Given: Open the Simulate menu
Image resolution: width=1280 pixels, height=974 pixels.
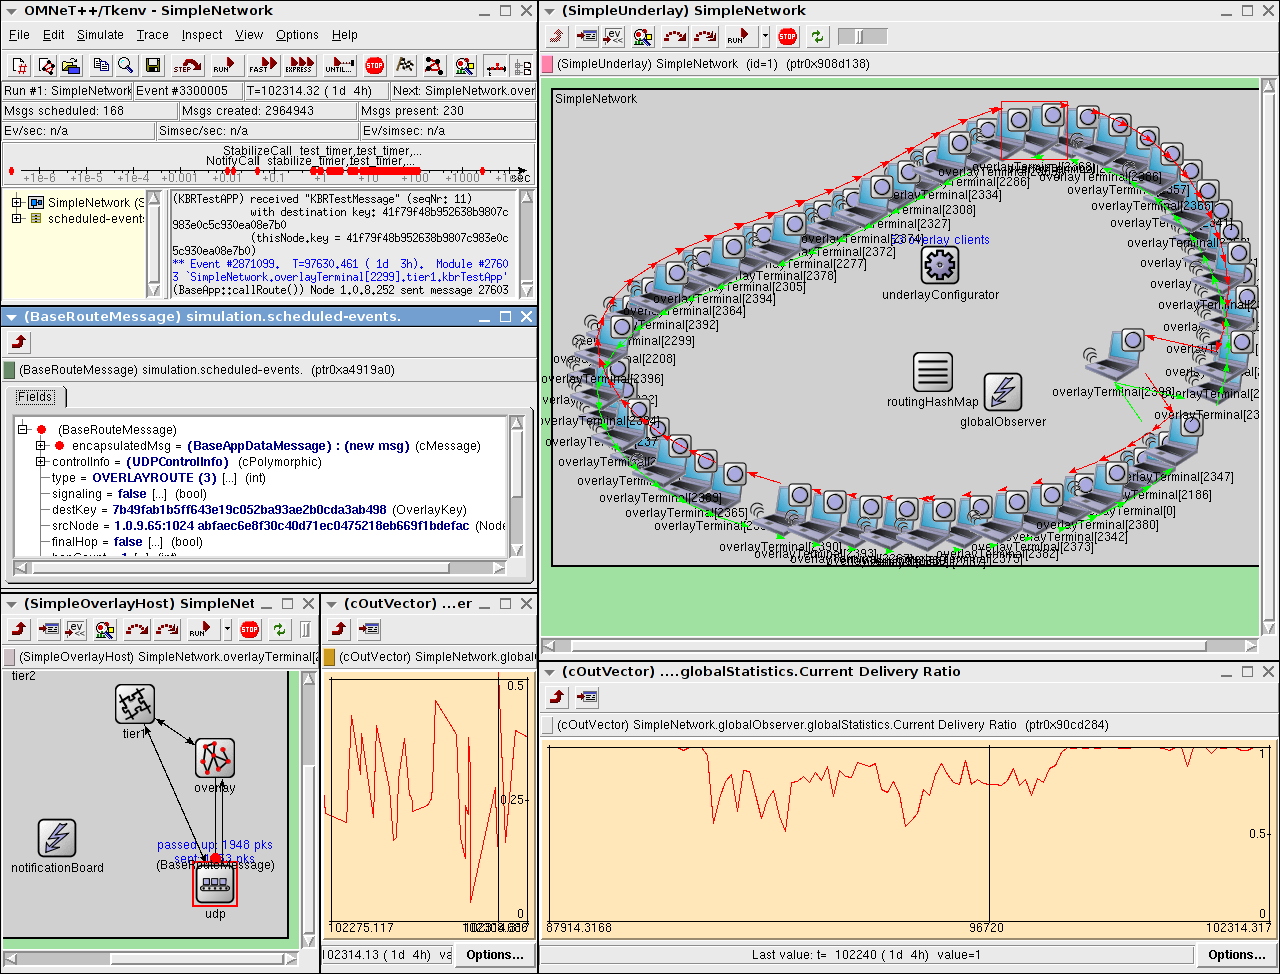Looking at the screenshot, I should (100, 35).
